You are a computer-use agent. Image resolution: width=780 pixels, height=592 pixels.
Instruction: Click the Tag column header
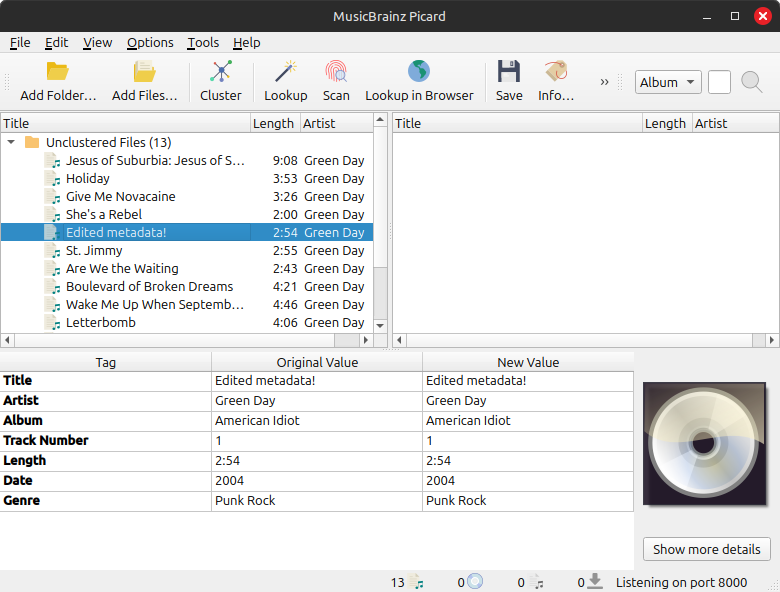(x=105, y=362)
